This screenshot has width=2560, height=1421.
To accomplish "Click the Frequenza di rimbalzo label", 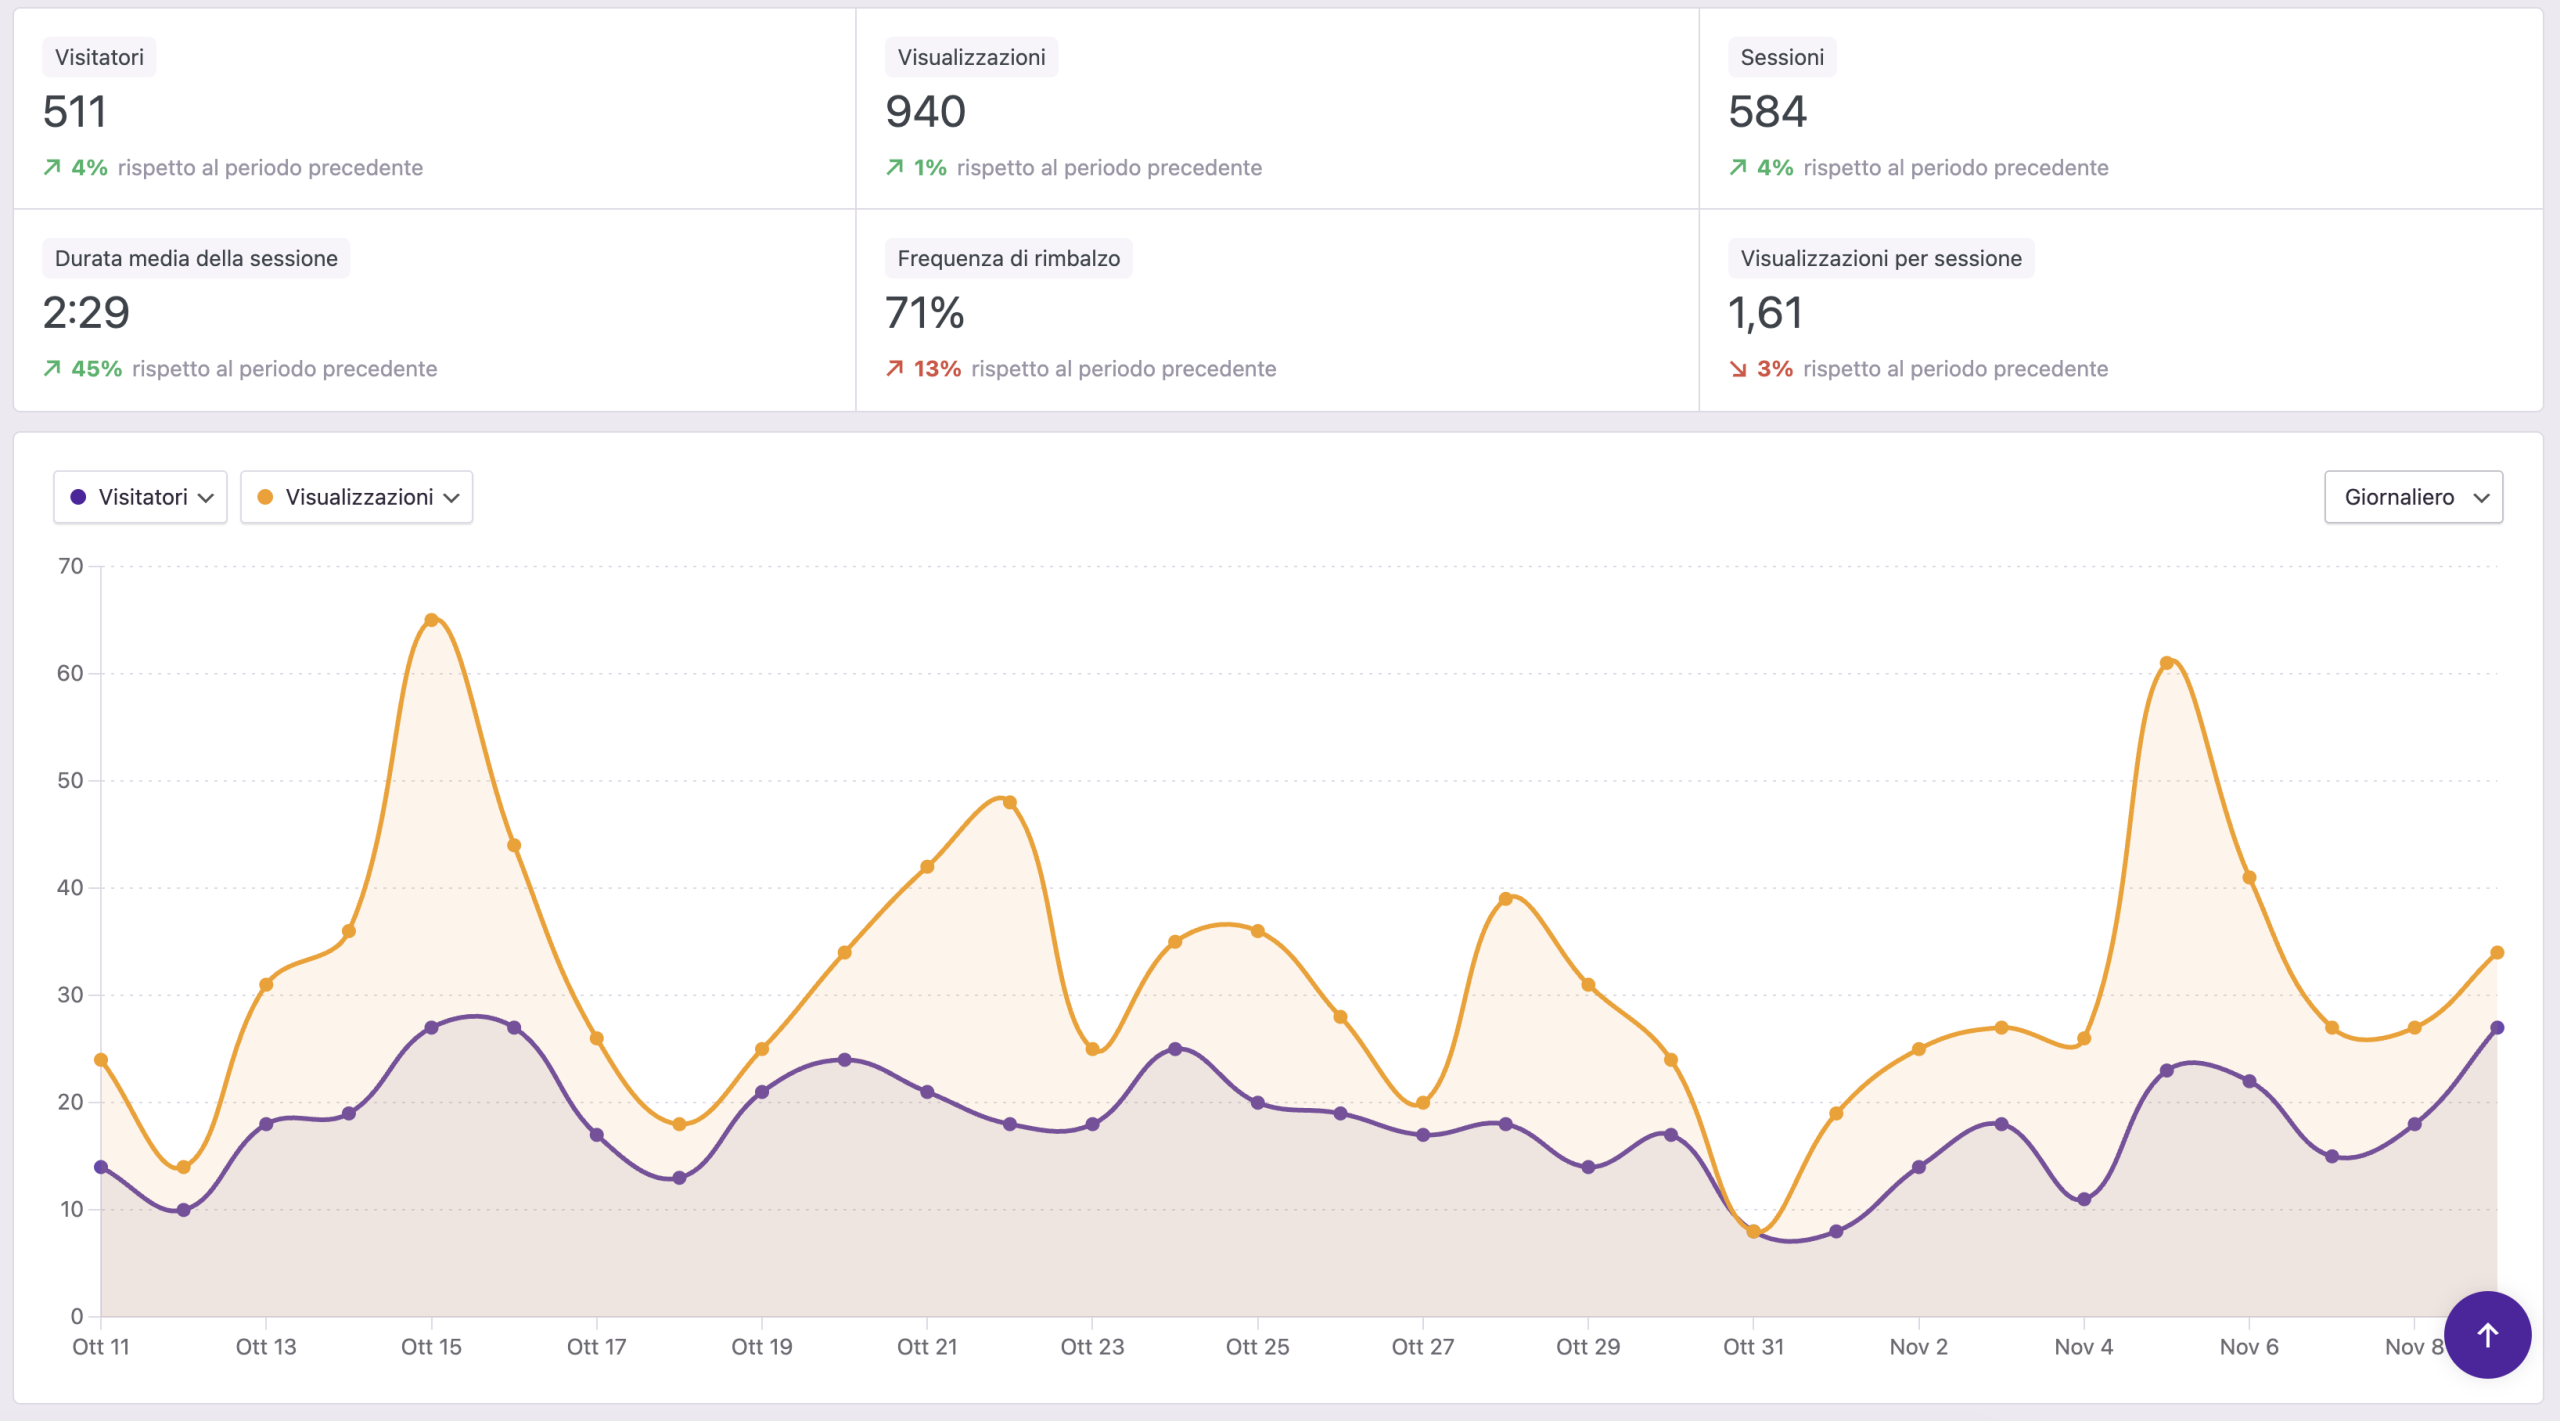I will pyautogui.click(x=1008, y=258).
